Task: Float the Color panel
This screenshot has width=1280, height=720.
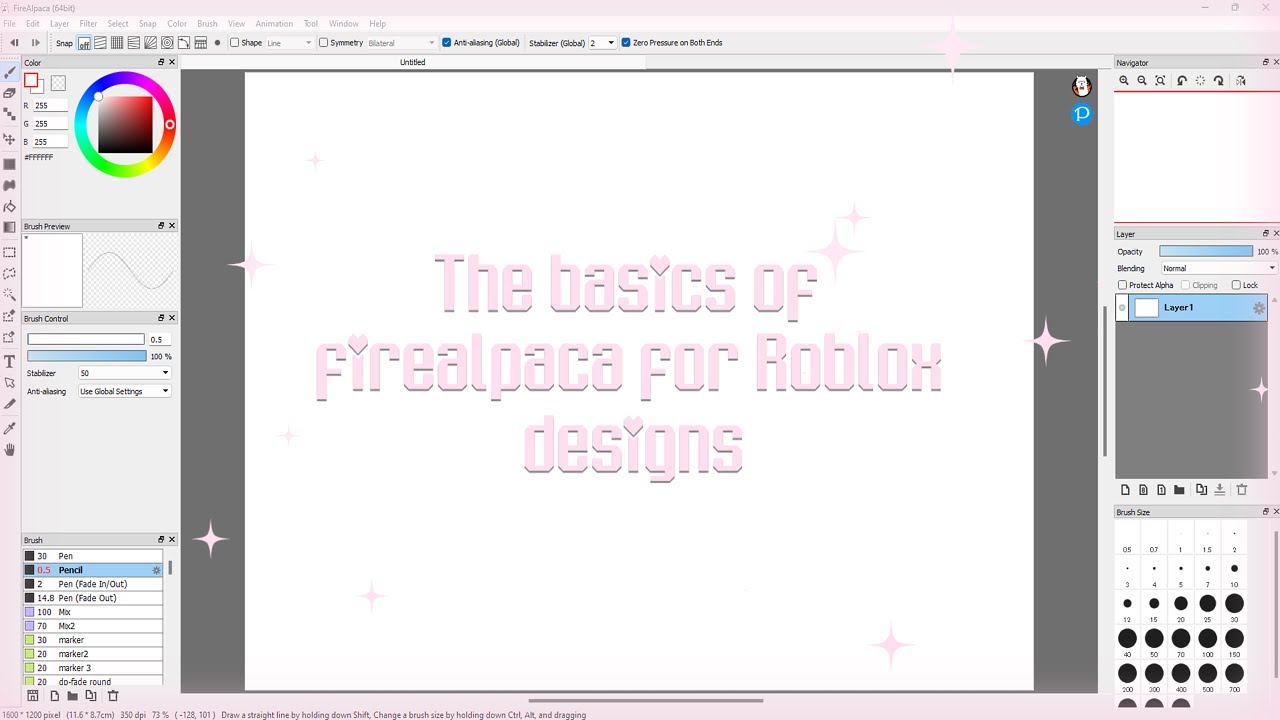Action: (161, 62)
